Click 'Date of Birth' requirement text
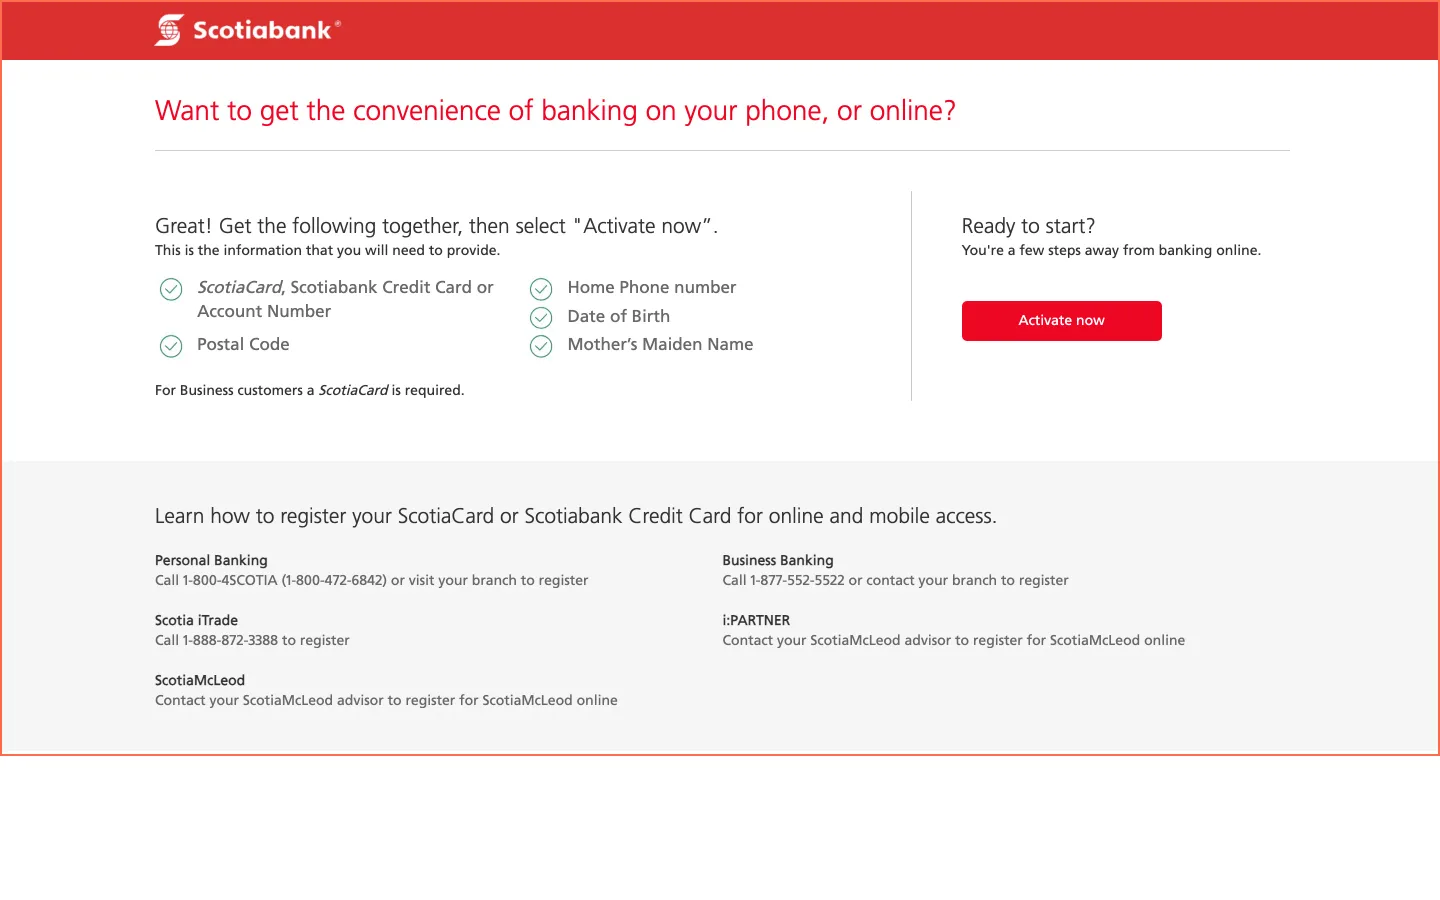This screenshot has height=900, width=1440. (618, 316)
